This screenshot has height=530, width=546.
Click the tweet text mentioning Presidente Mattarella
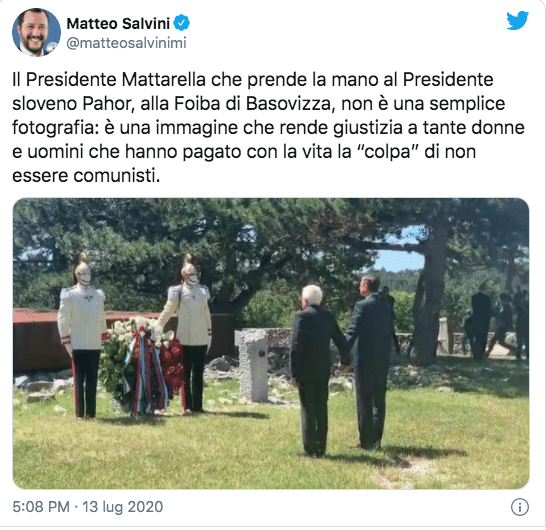pos(268,127)
